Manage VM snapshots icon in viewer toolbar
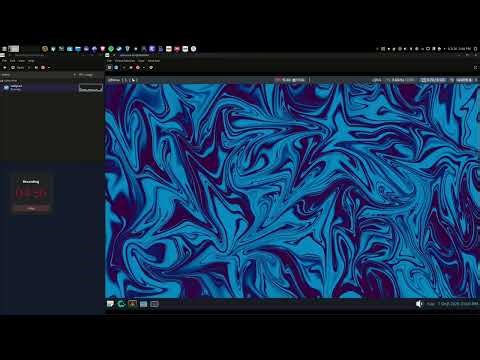This screenshot has width=480, height=360. [x=151, y=67]
